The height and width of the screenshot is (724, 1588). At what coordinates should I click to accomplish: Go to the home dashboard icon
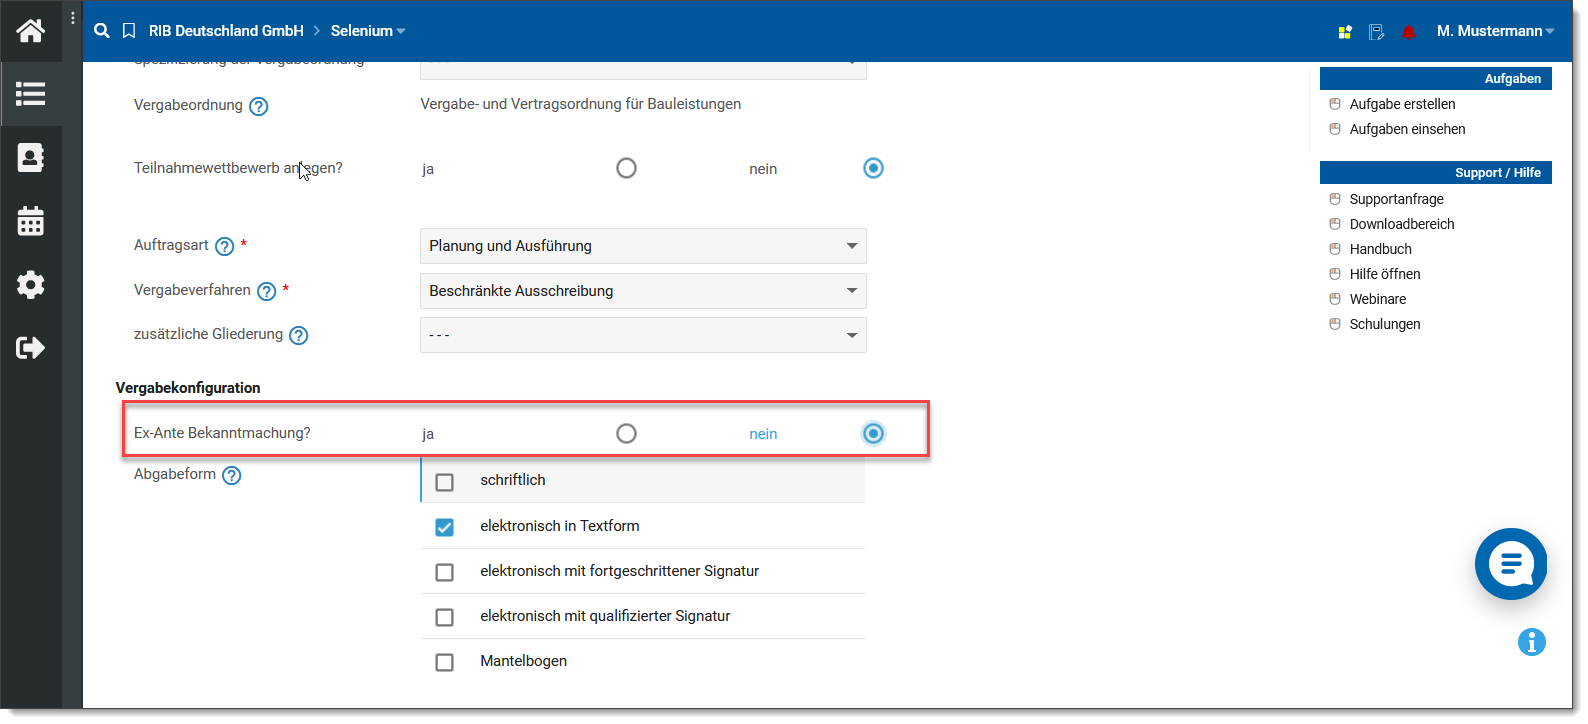[x=30, y=31]
